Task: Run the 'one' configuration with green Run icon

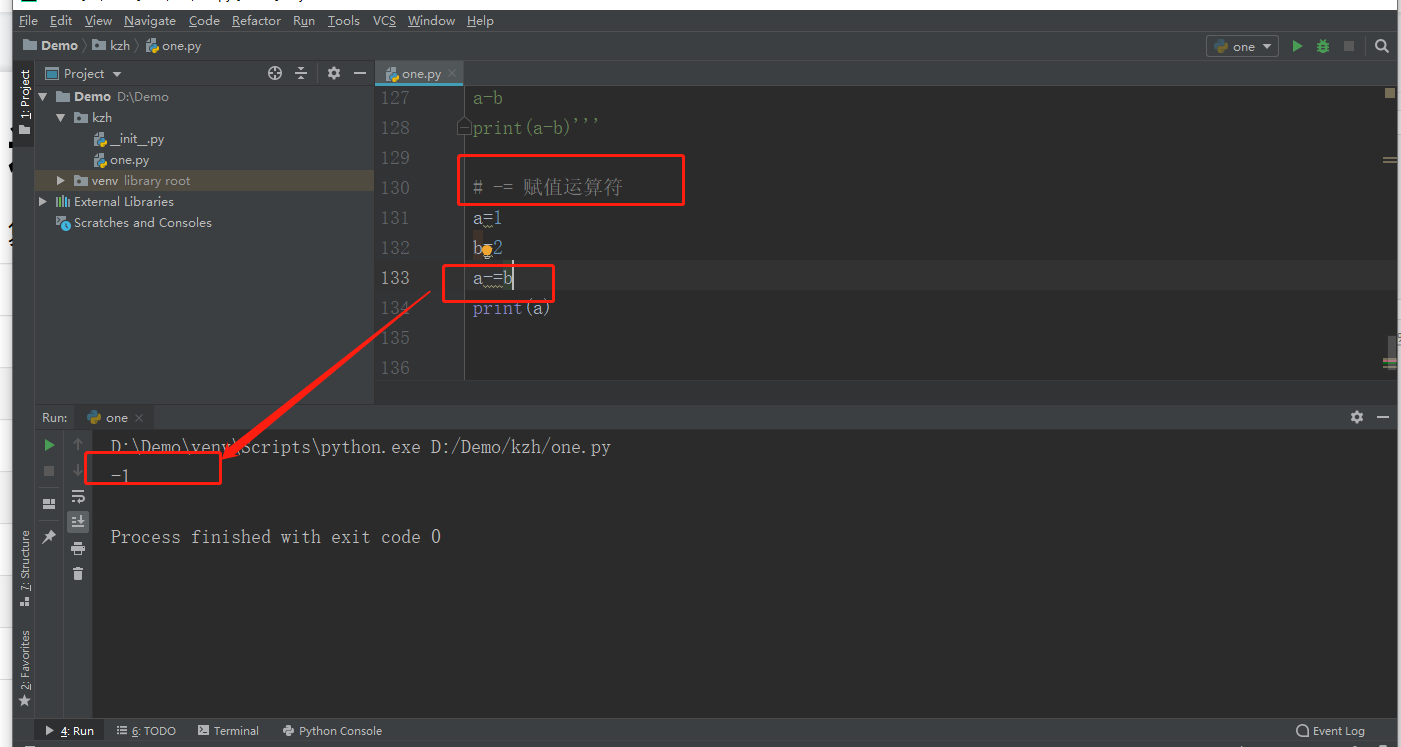Action: (1297, 46)
